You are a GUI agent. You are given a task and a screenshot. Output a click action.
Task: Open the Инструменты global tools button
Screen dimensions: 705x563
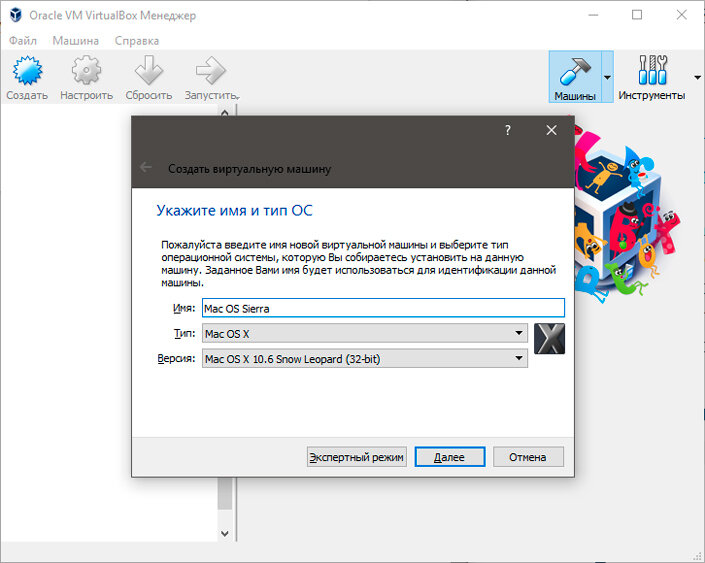652,76
